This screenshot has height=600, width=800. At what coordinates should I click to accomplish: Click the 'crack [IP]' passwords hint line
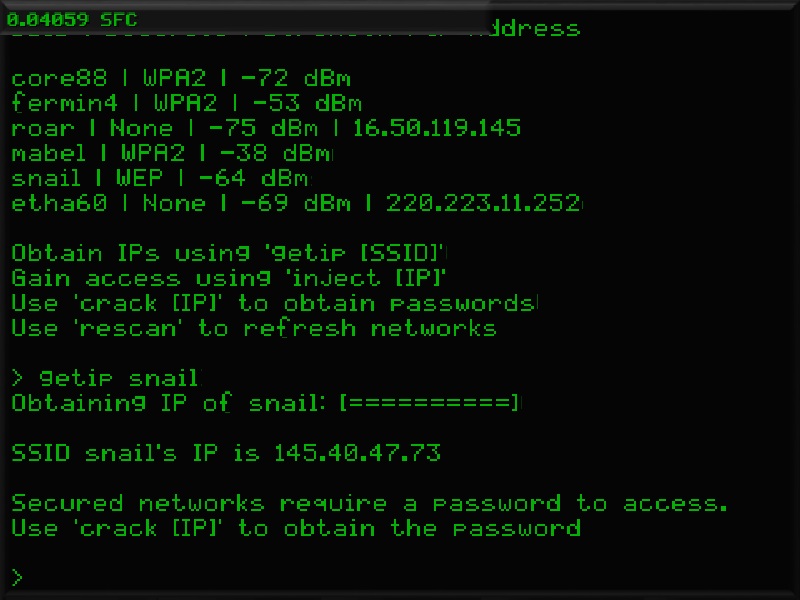click(x=273, y=304)
